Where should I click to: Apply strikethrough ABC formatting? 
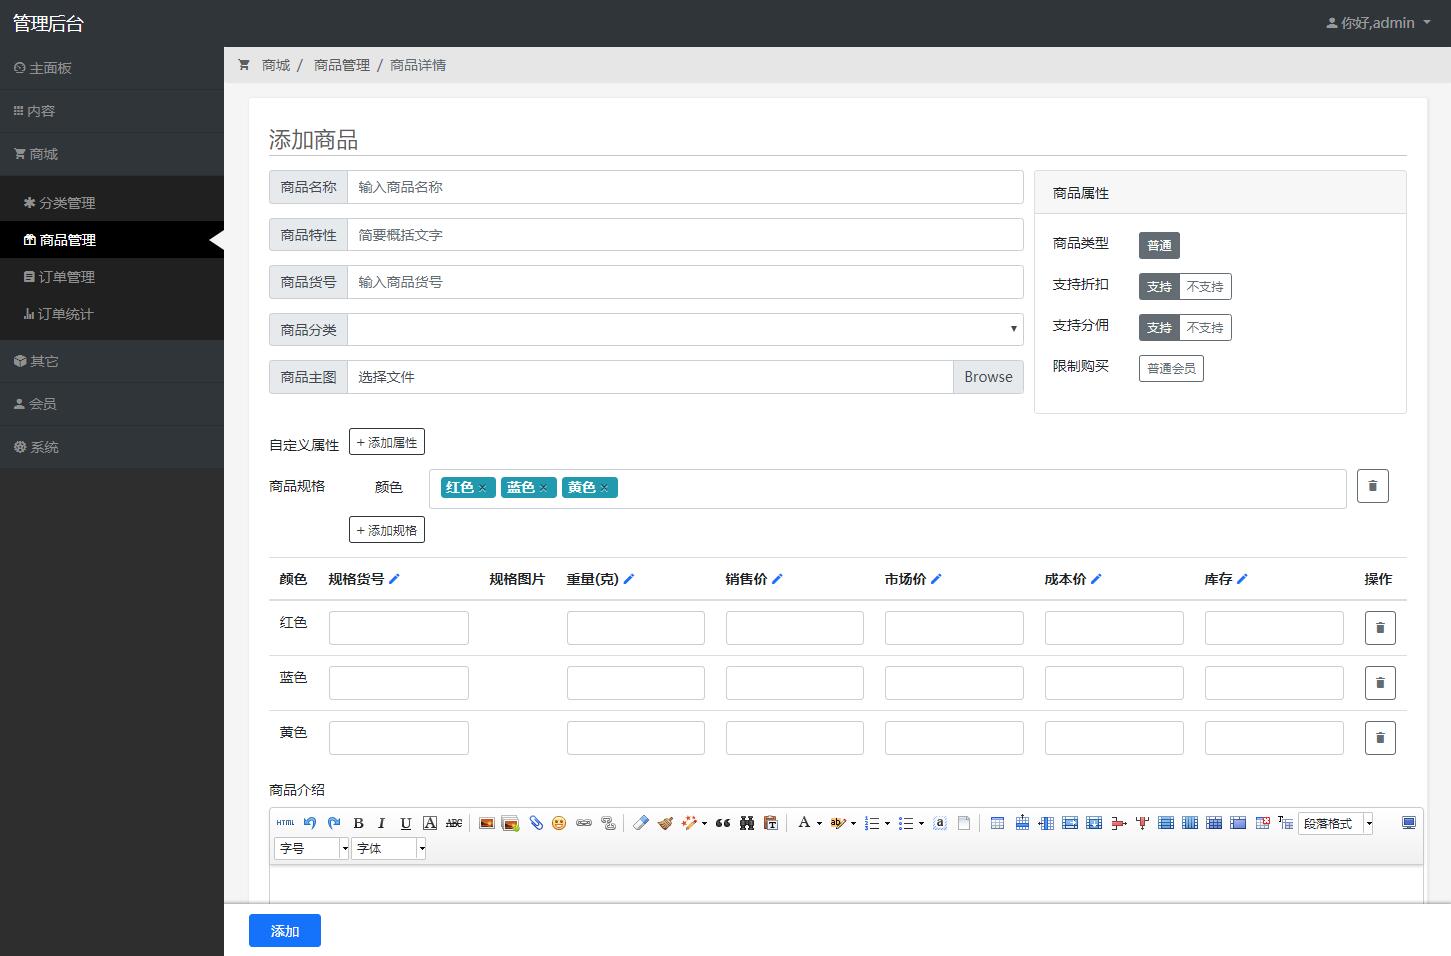pos(454,823)
